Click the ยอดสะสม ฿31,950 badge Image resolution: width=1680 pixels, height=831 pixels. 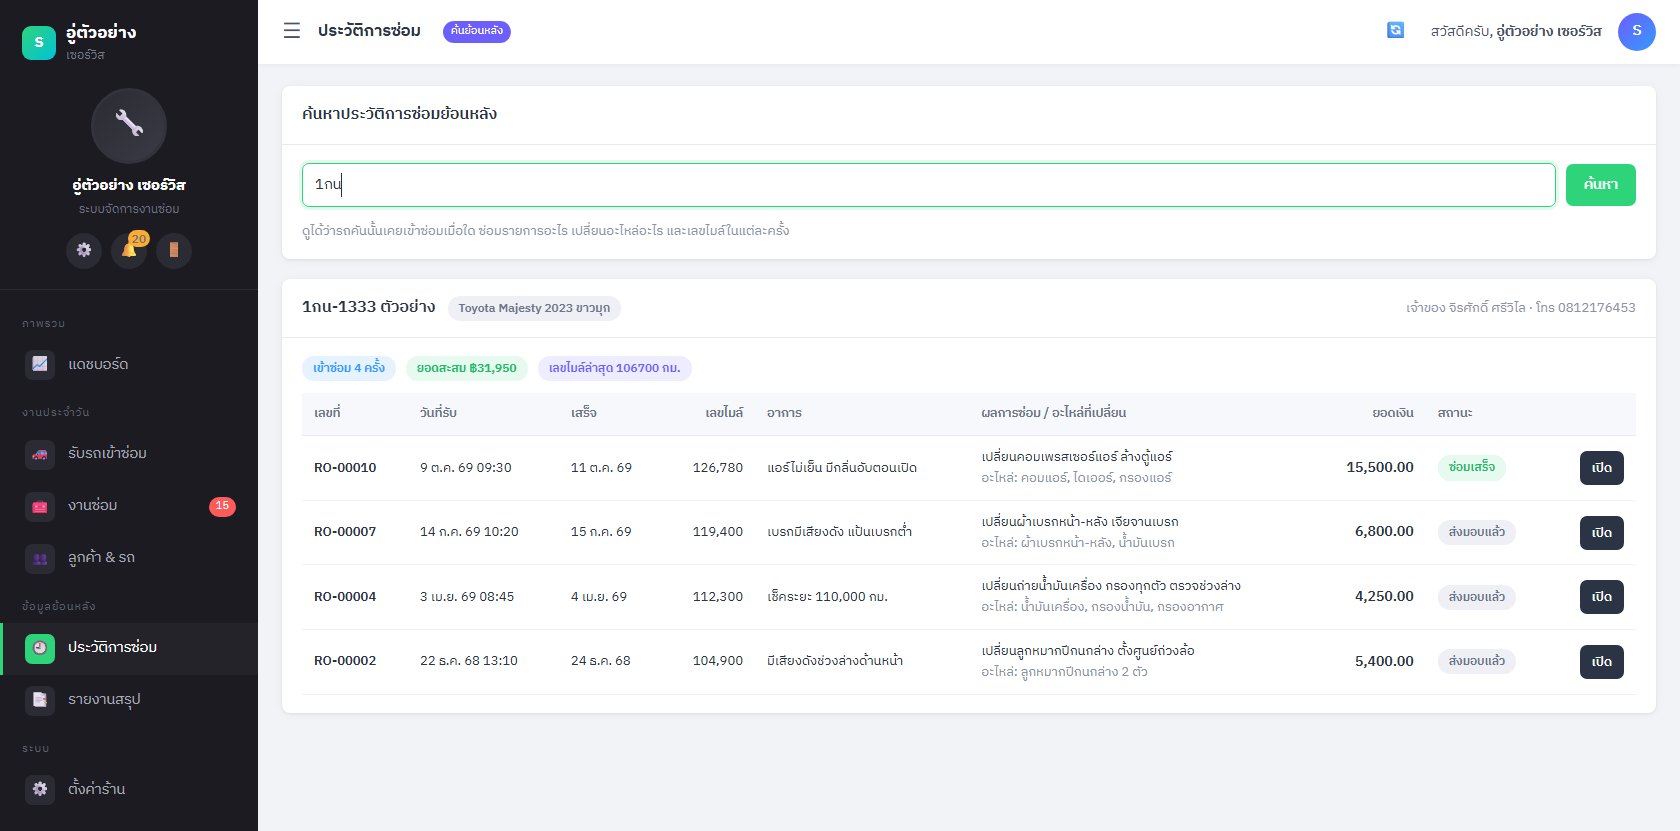tap(467, 368)
